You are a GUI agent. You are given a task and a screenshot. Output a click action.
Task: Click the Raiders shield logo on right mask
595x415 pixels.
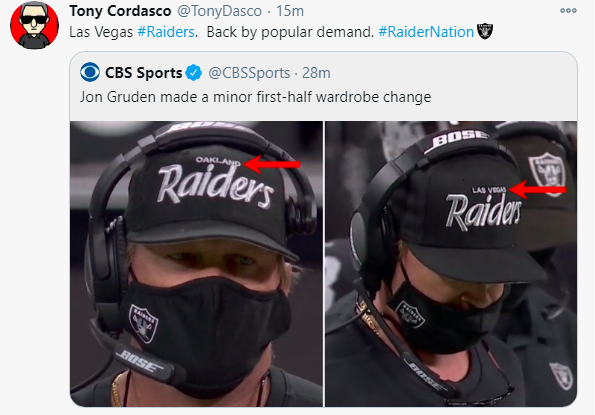click(410, 314)
